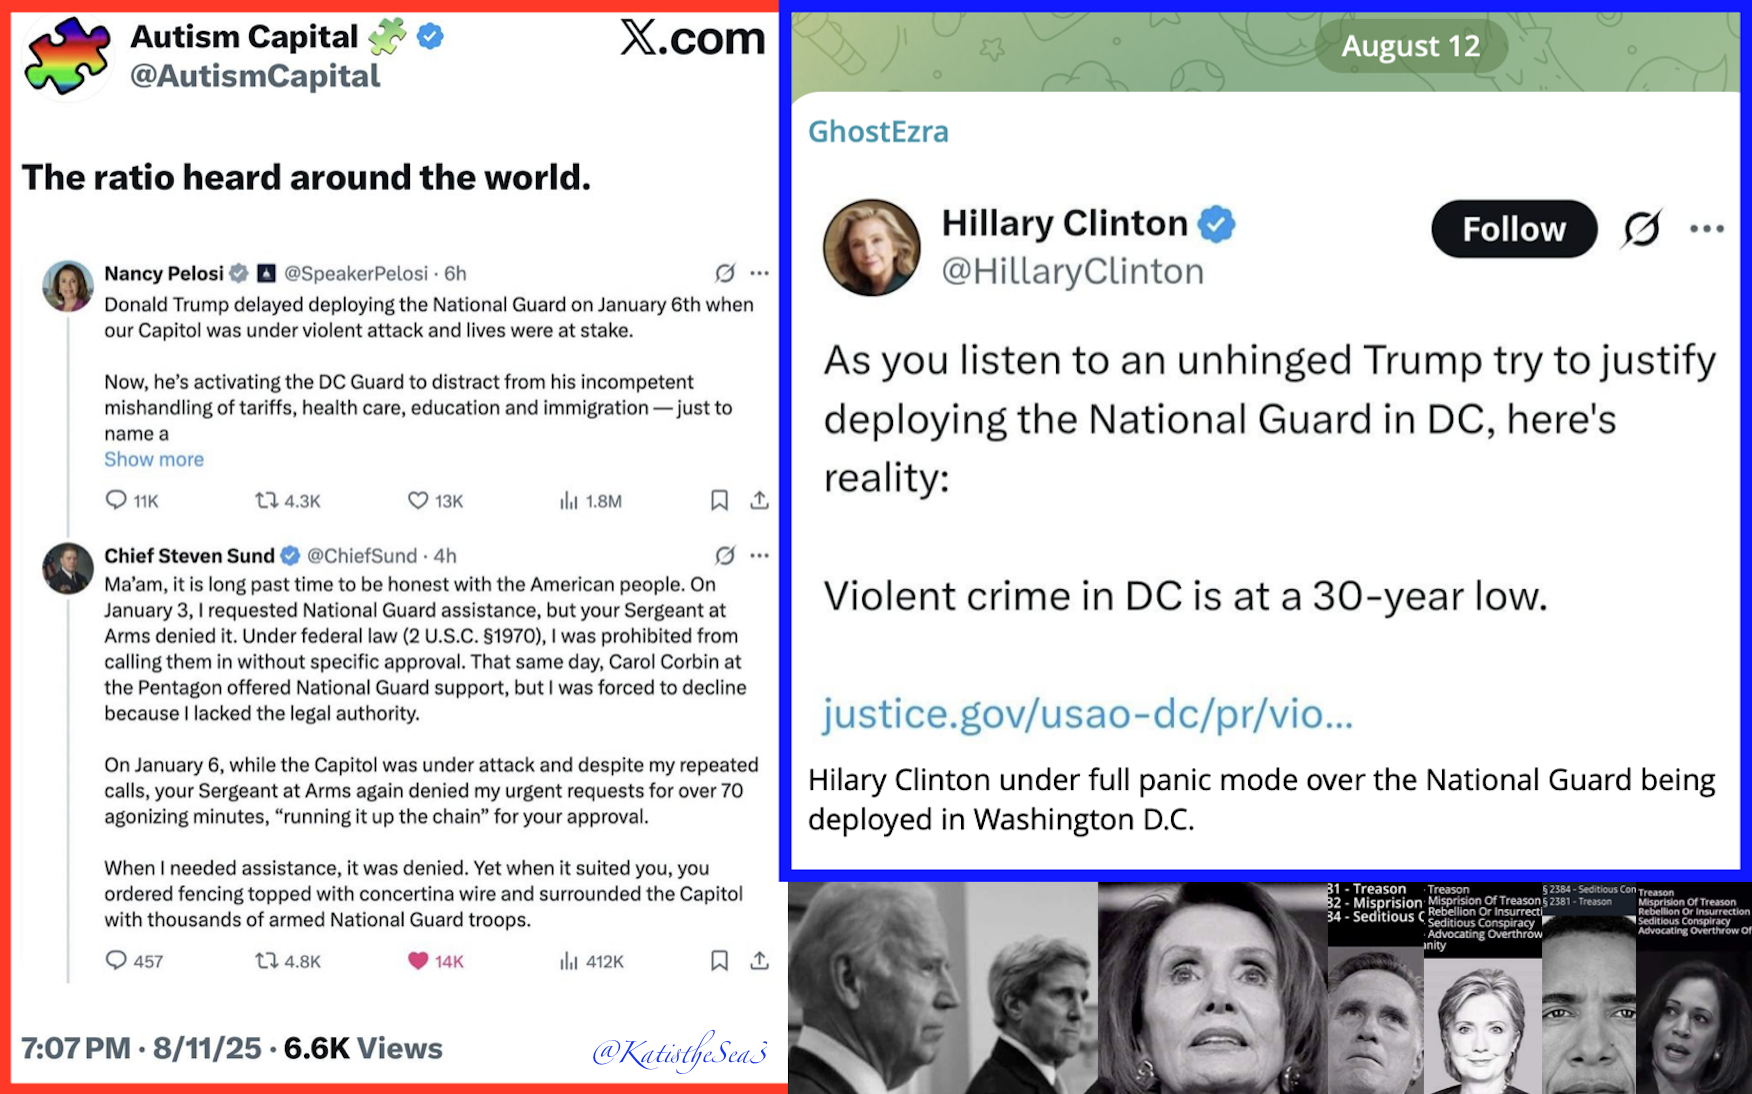This screenshot has width=1752, height=1094.
Task: Expand Pelosi's post with Show more
Action: [154, 459]
